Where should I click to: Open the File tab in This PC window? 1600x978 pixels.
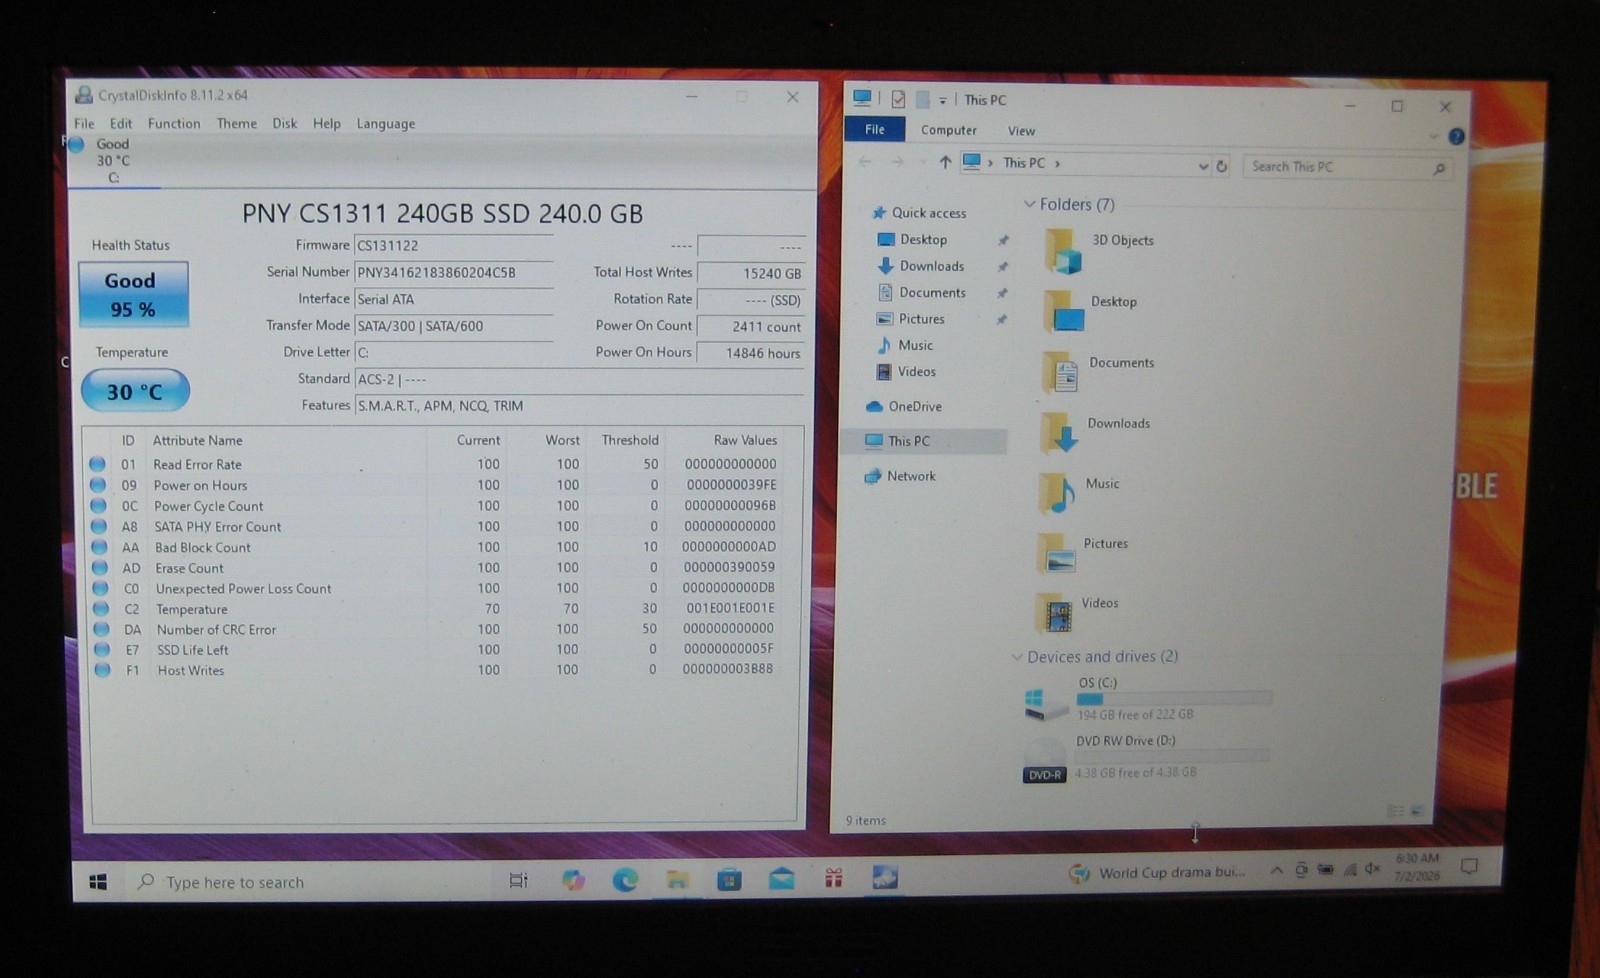point(875,129)
